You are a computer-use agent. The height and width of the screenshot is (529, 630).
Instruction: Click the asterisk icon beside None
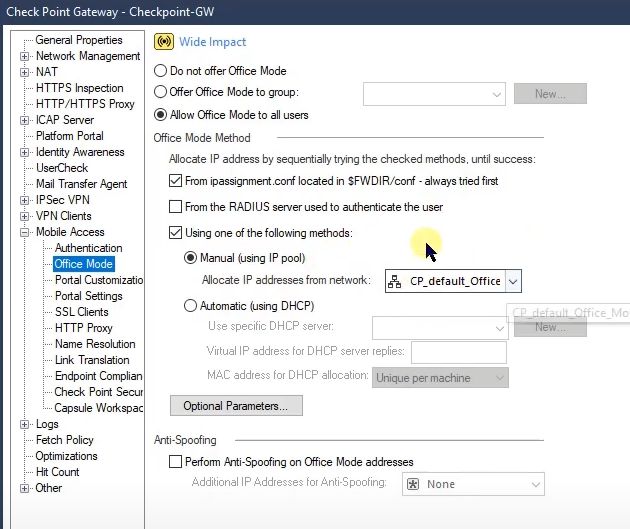[x=413, y=484]
